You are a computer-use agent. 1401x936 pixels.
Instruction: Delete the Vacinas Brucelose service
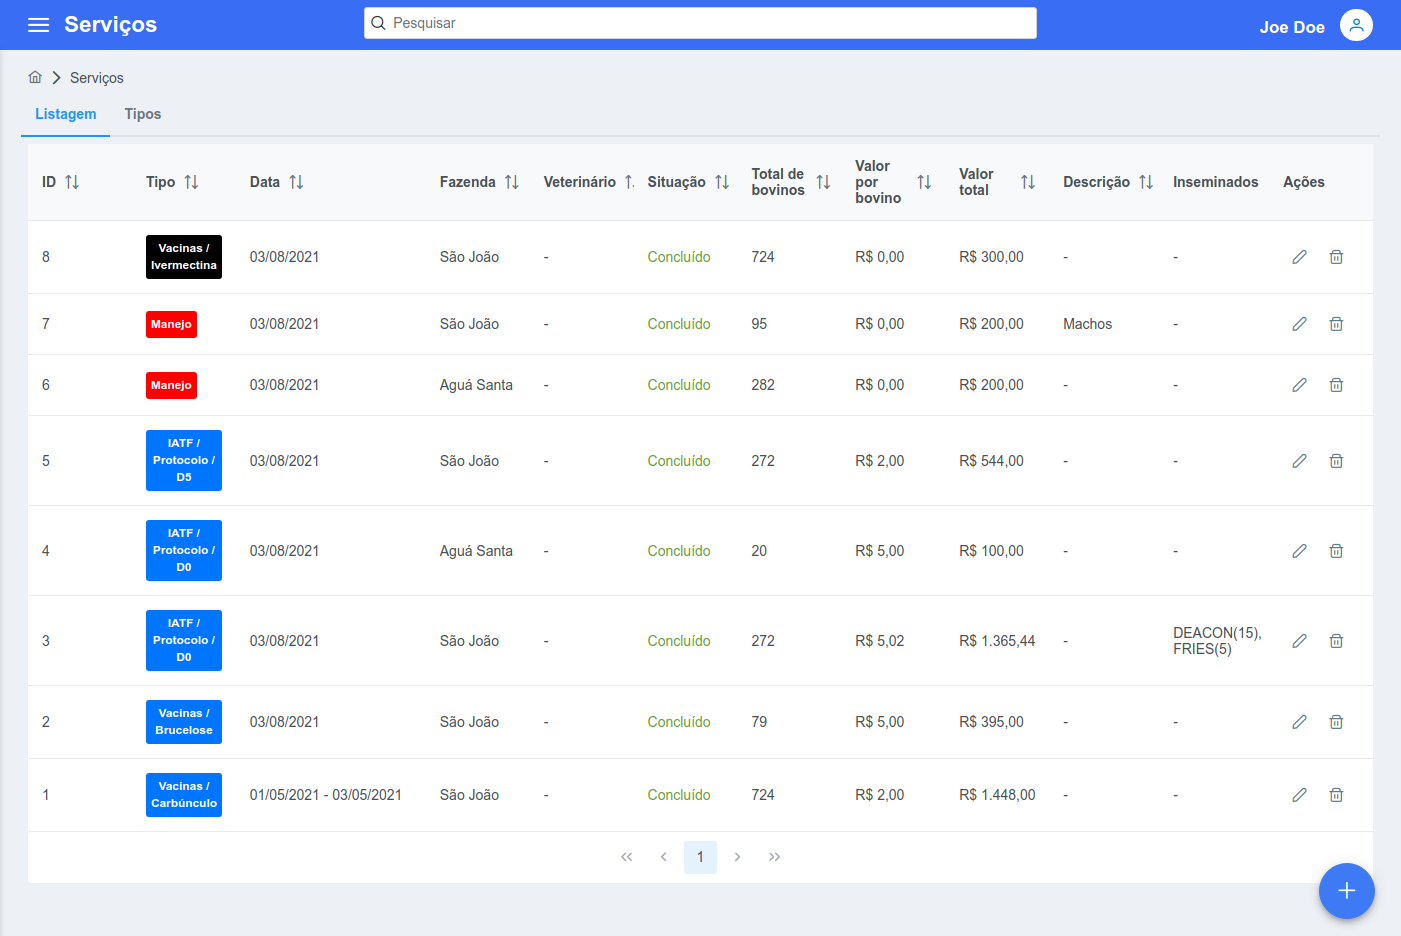coord(1336,722)
